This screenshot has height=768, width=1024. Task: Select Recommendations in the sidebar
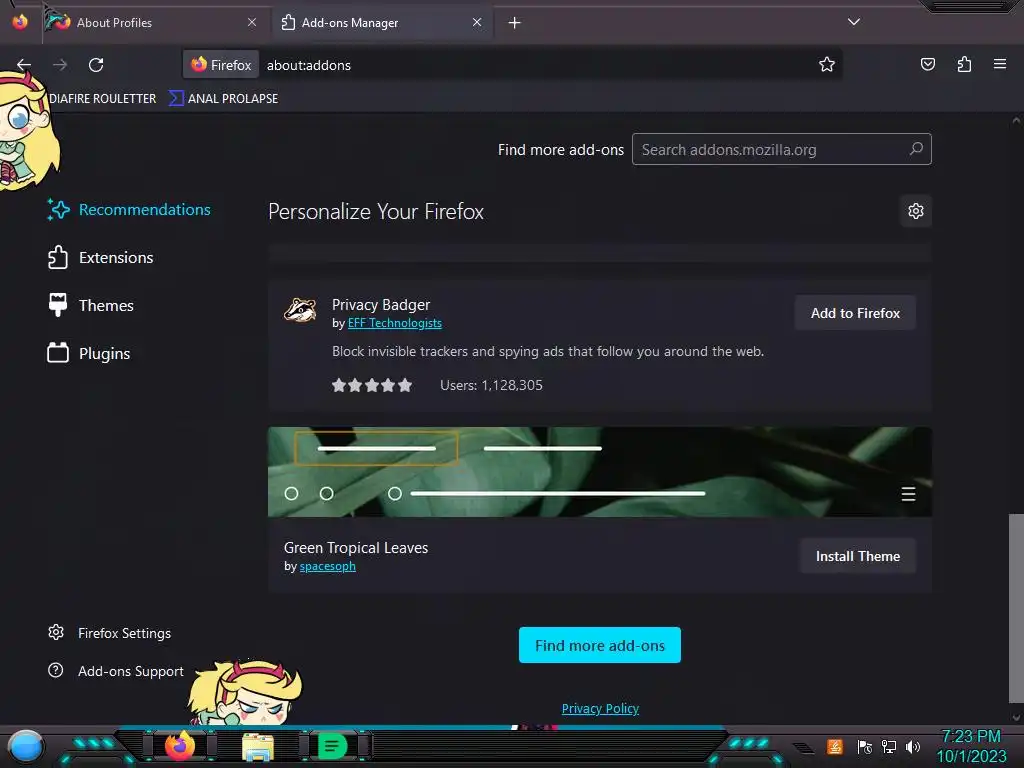(129, 210)
